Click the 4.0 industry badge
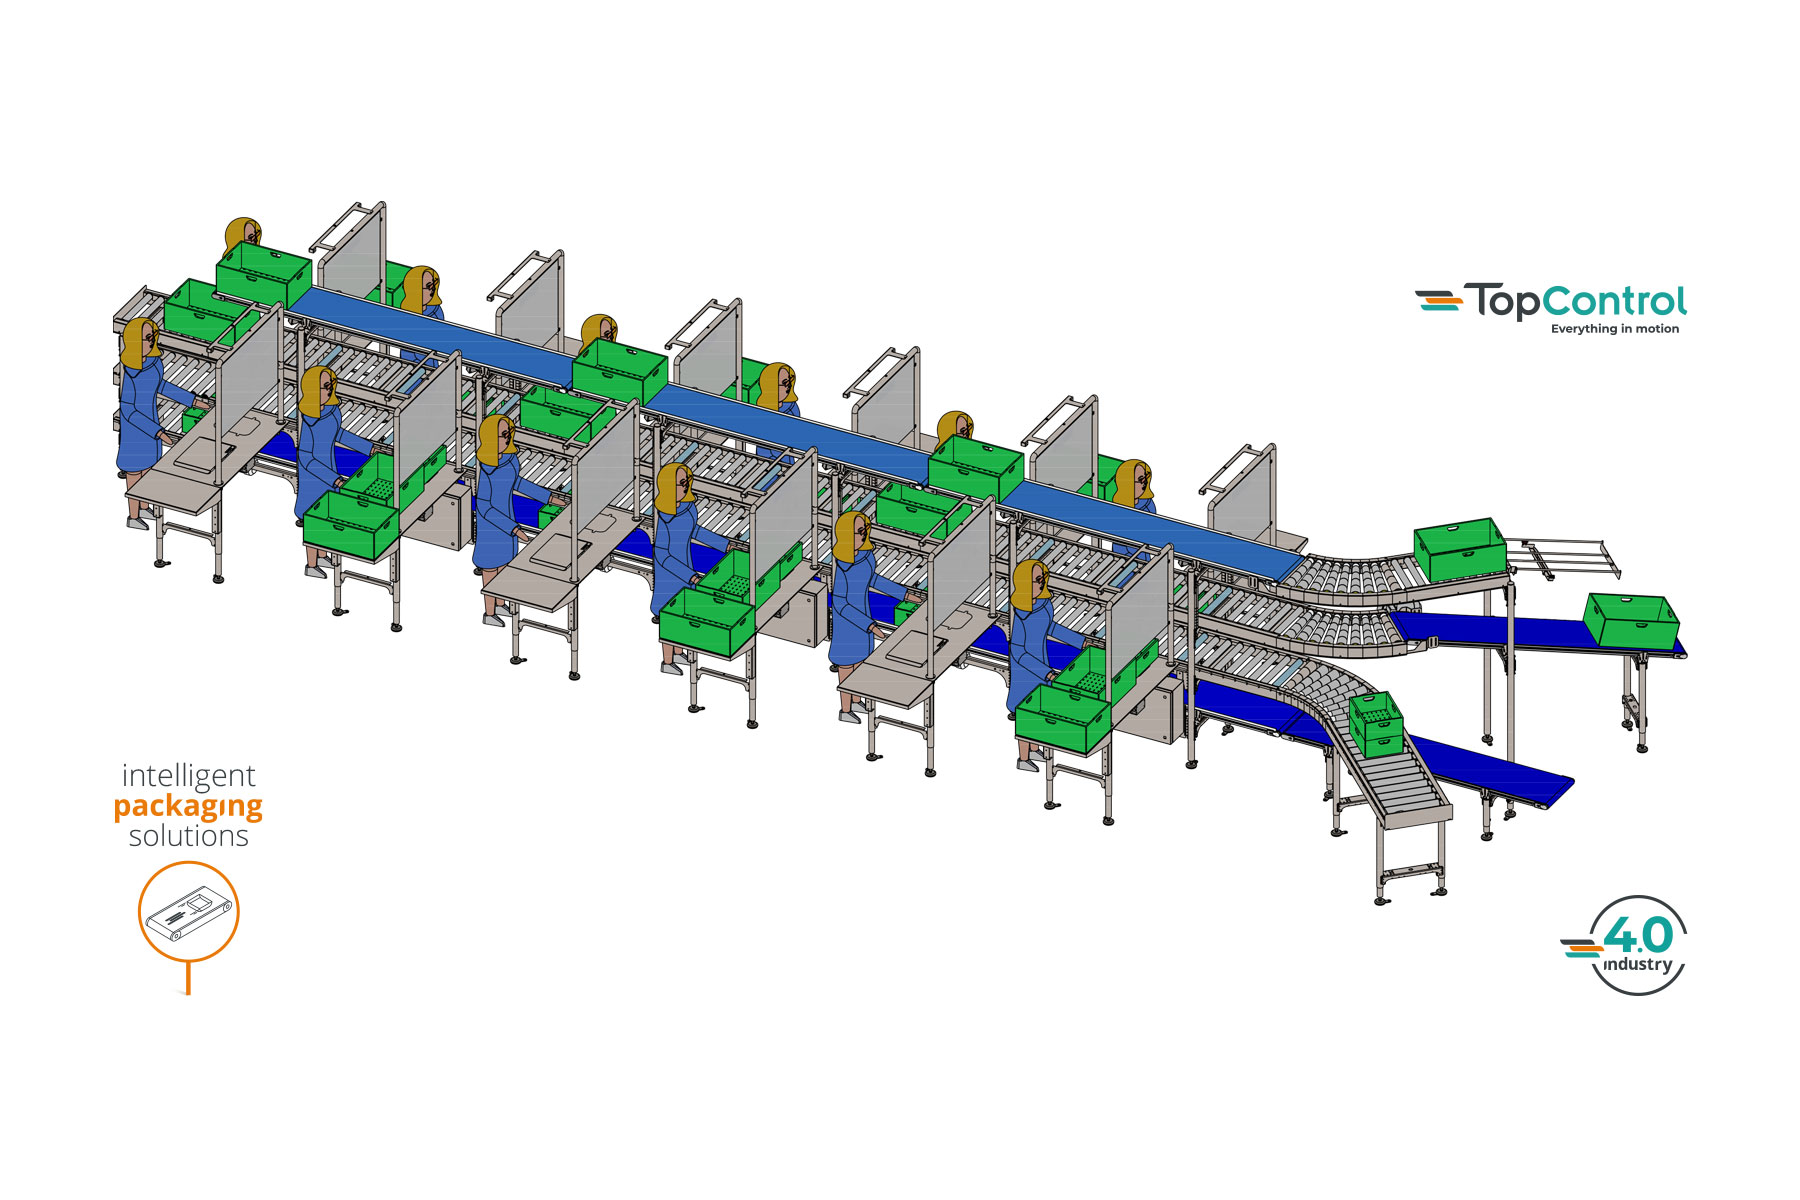1800x1200 pixels. pos(1625,945)
